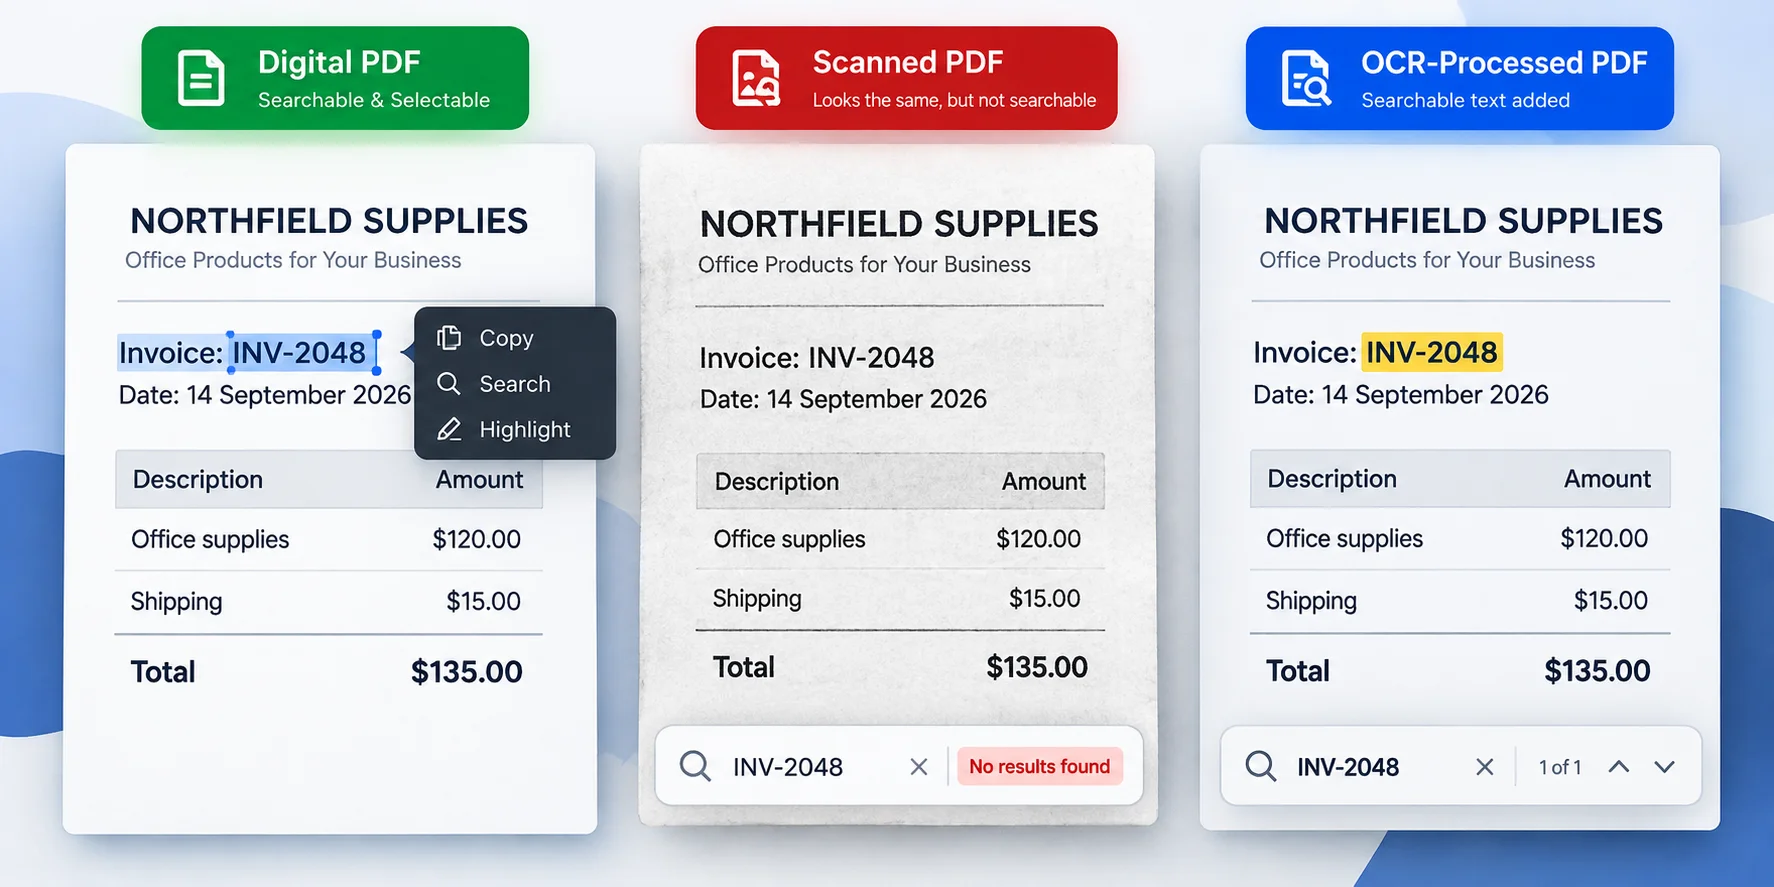This screenshot has height=887, width=1774.
Task: Click "Shipping" in the OCR-Processed PDF table
Action: 1311,601
